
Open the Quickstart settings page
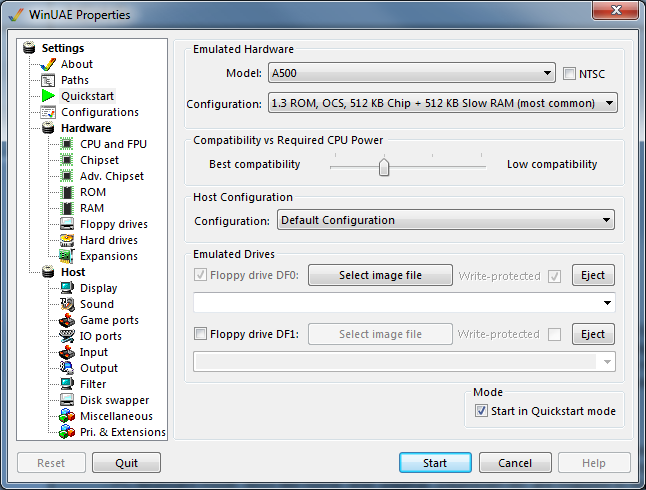pyautogui.click(x=87, y=96)
